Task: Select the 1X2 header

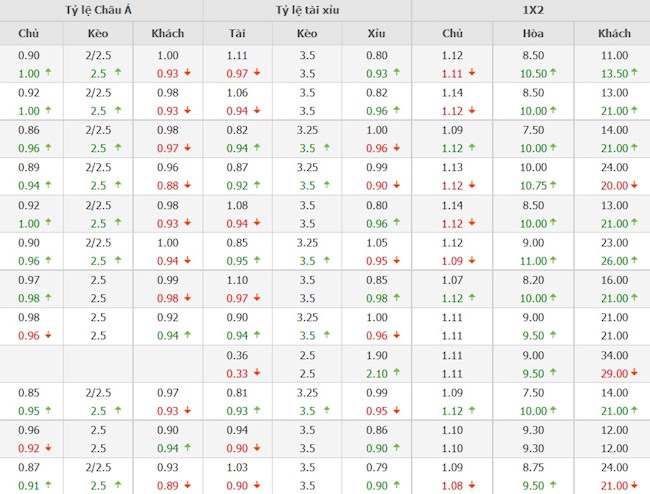Action: tap(530, 11)
